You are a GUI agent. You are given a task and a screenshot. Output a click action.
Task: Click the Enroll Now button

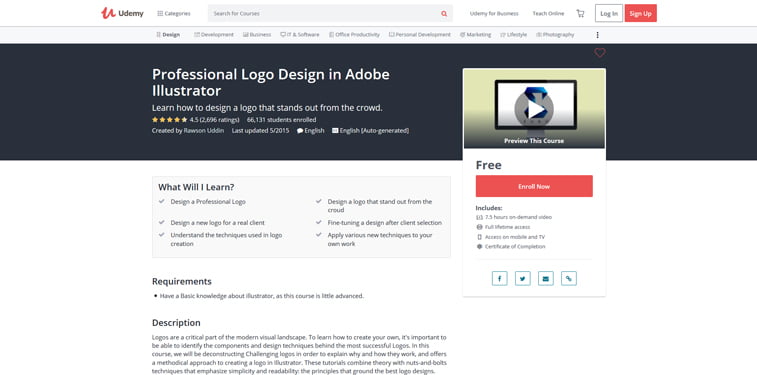[x=534, y=186]
